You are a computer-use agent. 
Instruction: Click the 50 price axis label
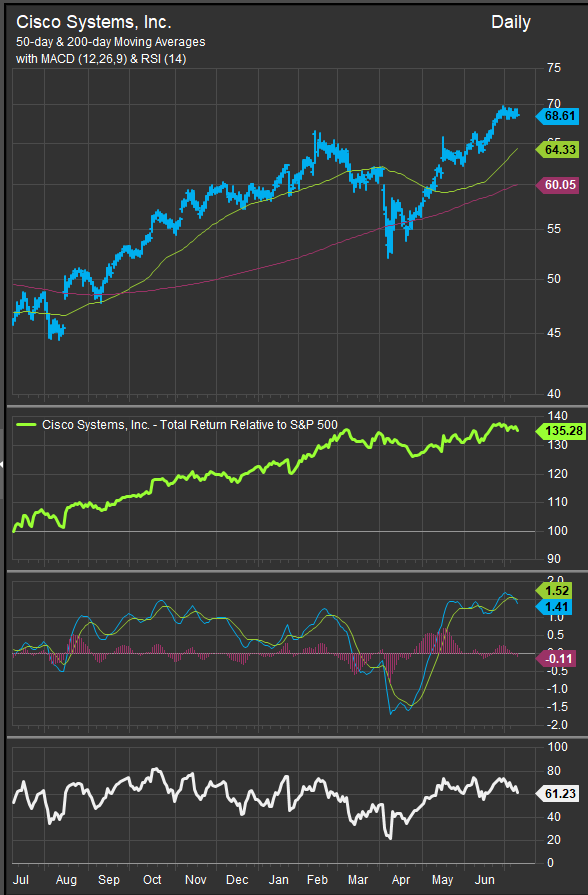pos(554,279)
